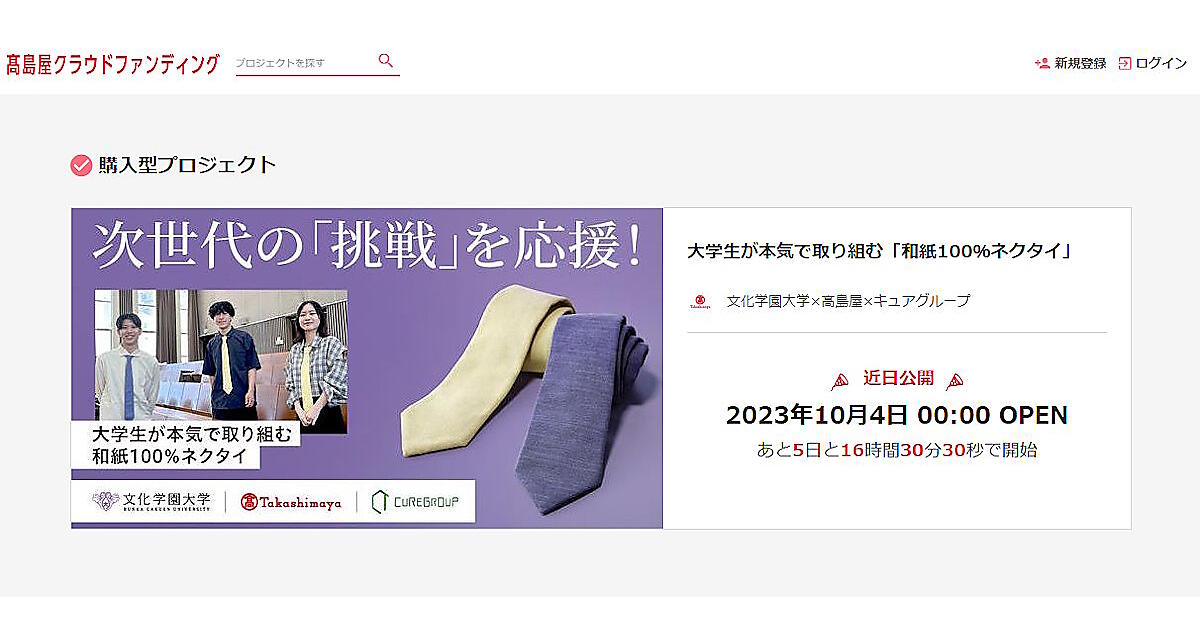Click the Bunka Gakuen University logo on banner
The image size is (1200, 630).
[x=151, y=502]
